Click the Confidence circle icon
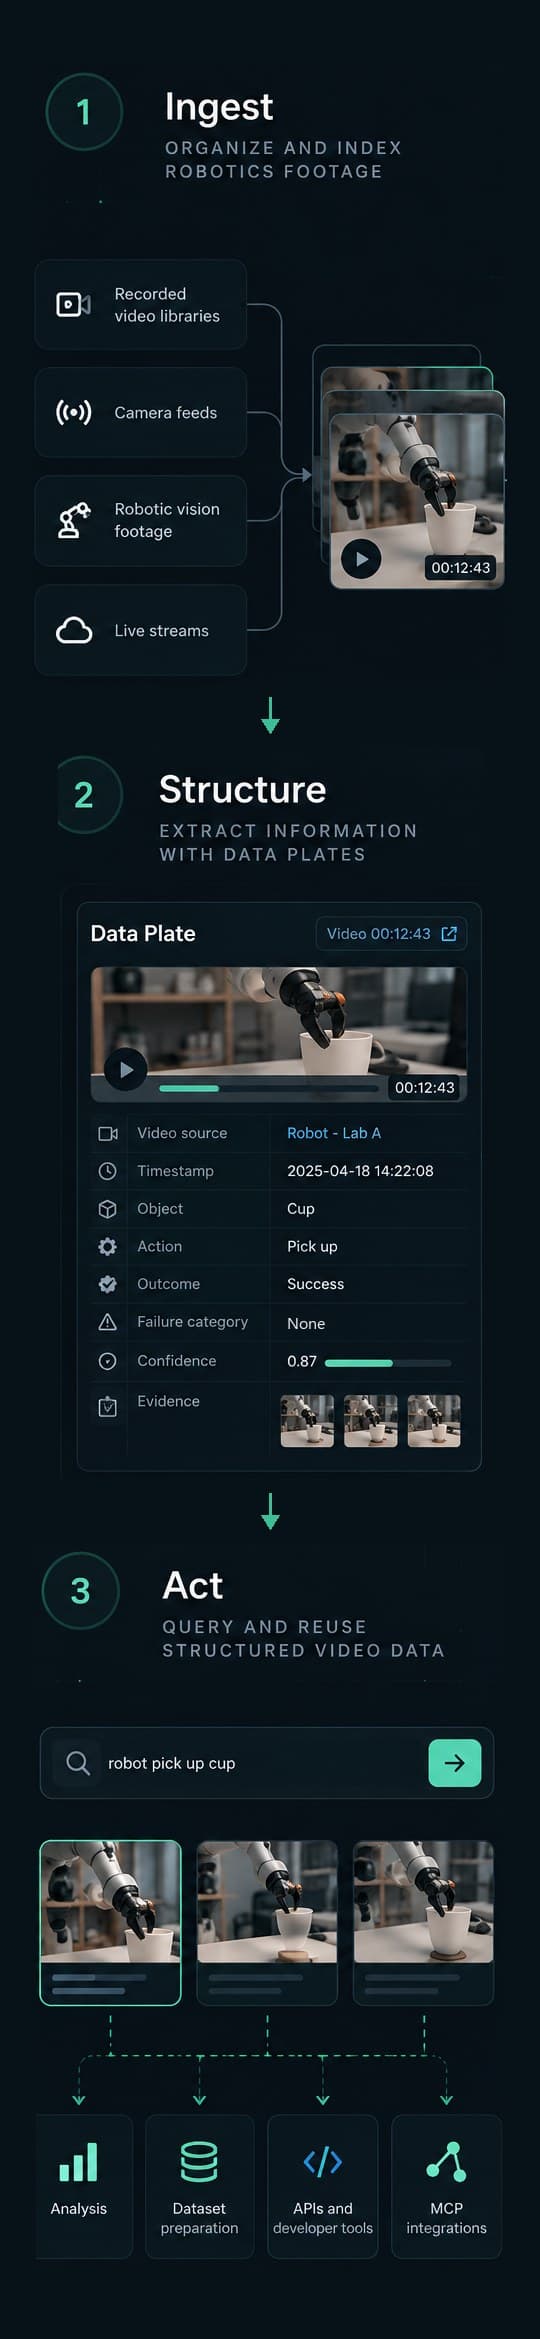The image size is (540, 2339). [x=108, y=1361]
